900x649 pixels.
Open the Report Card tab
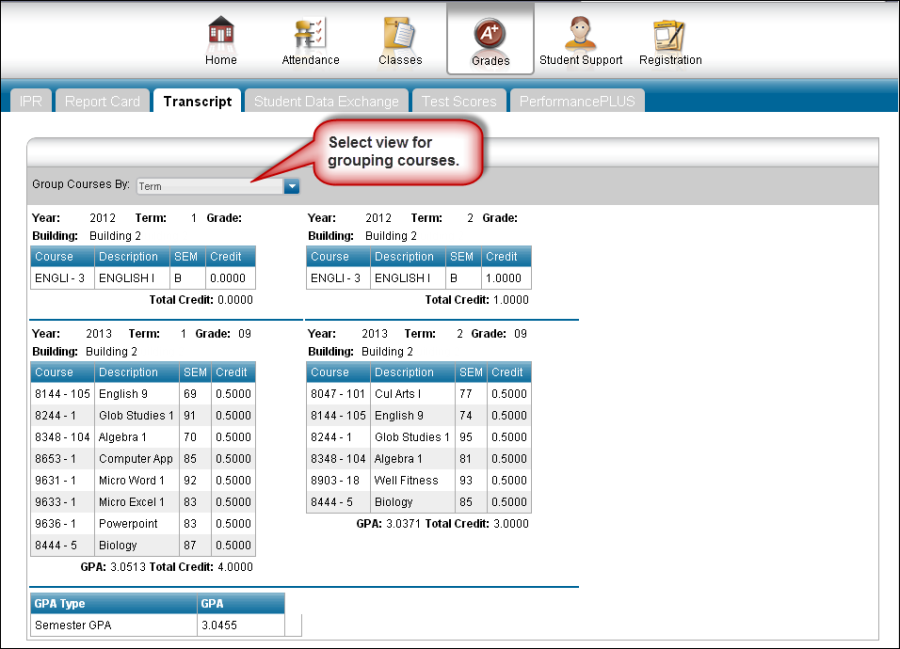click(x=102, y=101)
